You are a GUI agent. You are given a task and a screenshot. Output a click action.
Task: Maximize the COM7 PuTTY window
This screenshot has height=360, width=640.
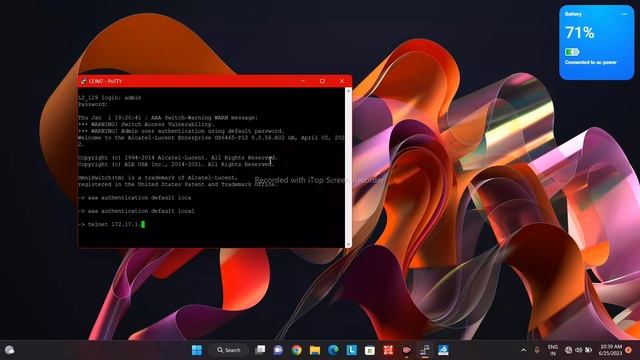pos(322,81)
